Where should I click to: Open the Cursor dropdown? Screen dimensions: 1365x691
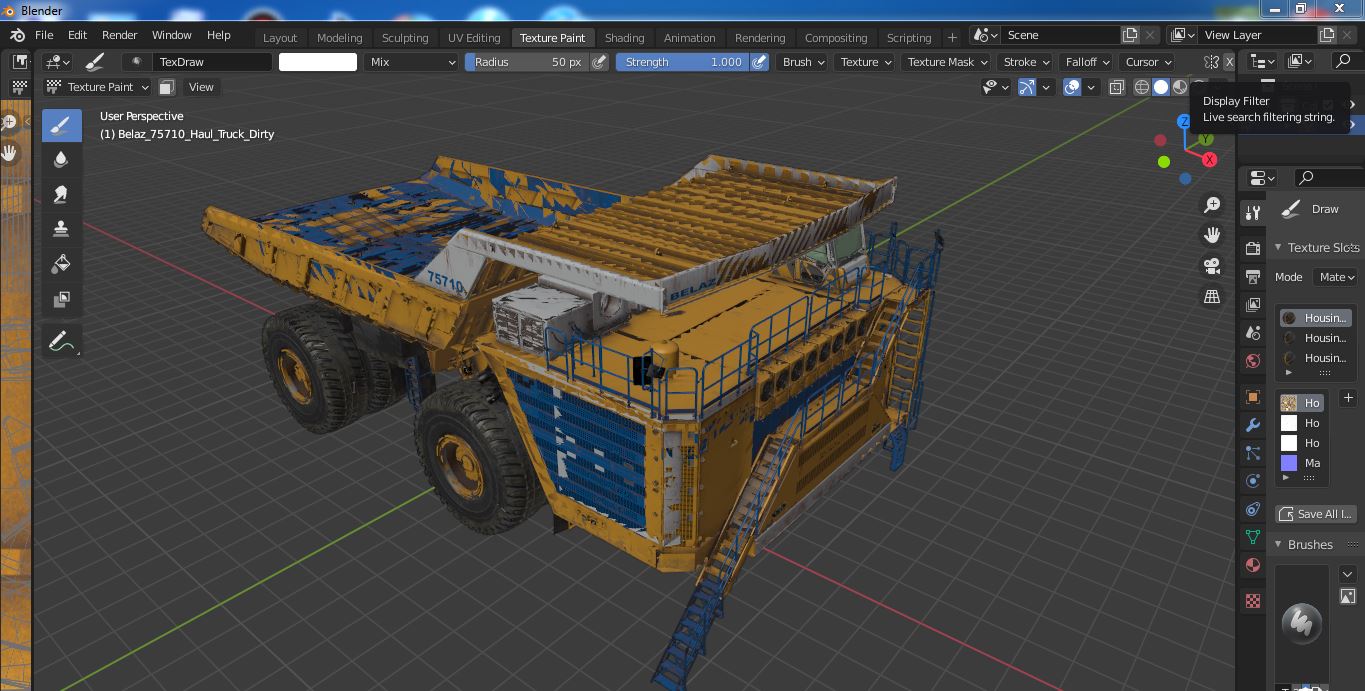[1148, 62]
